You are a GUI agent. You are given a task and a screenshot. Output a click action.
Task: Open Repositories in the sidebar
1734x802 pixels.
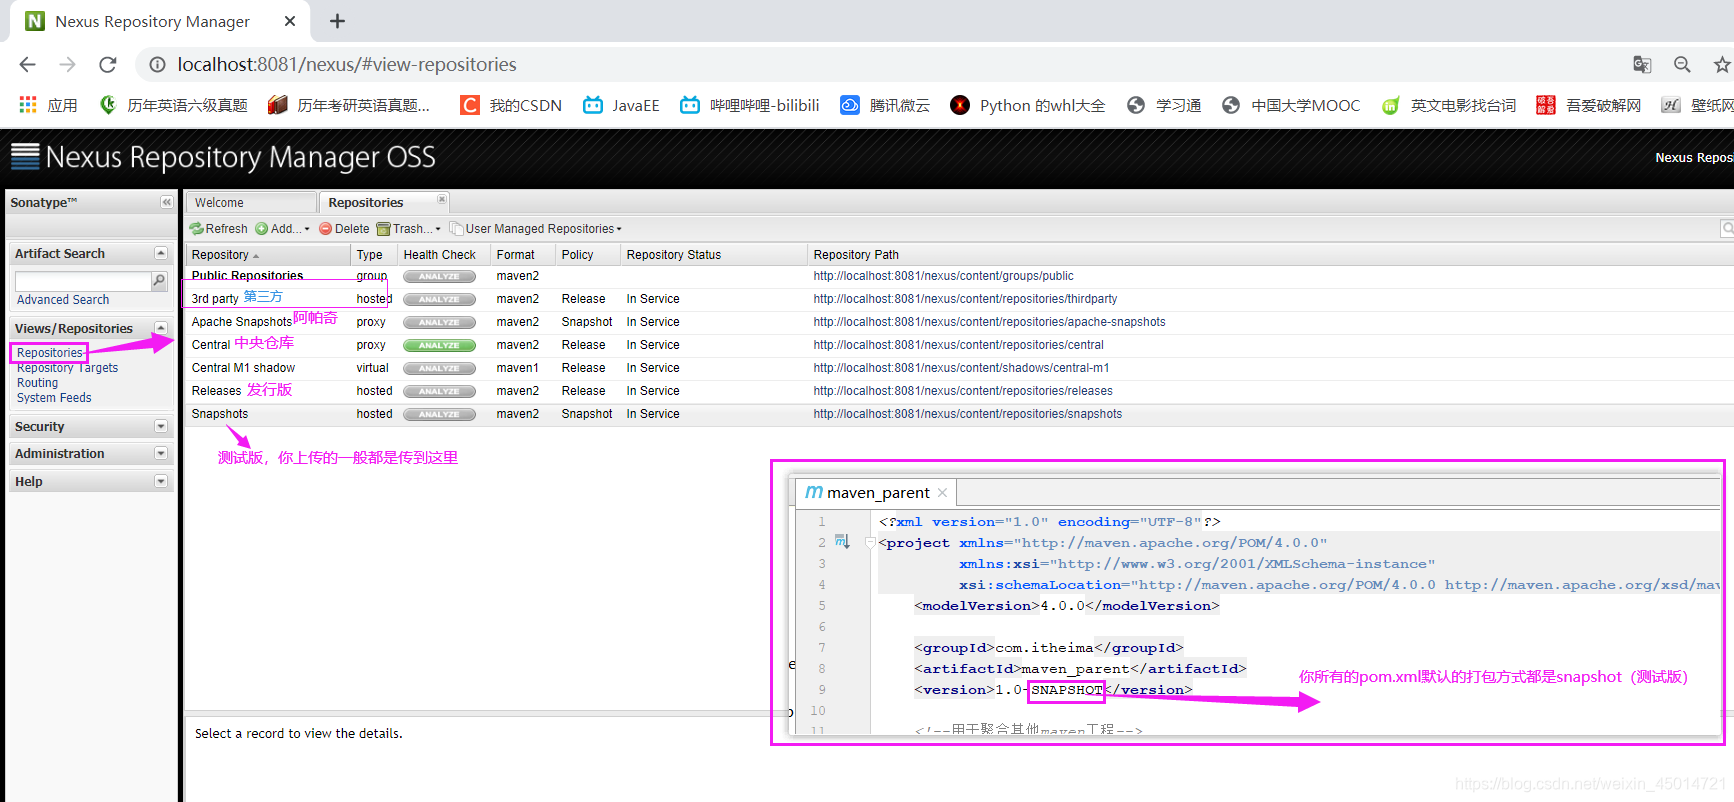50,353
